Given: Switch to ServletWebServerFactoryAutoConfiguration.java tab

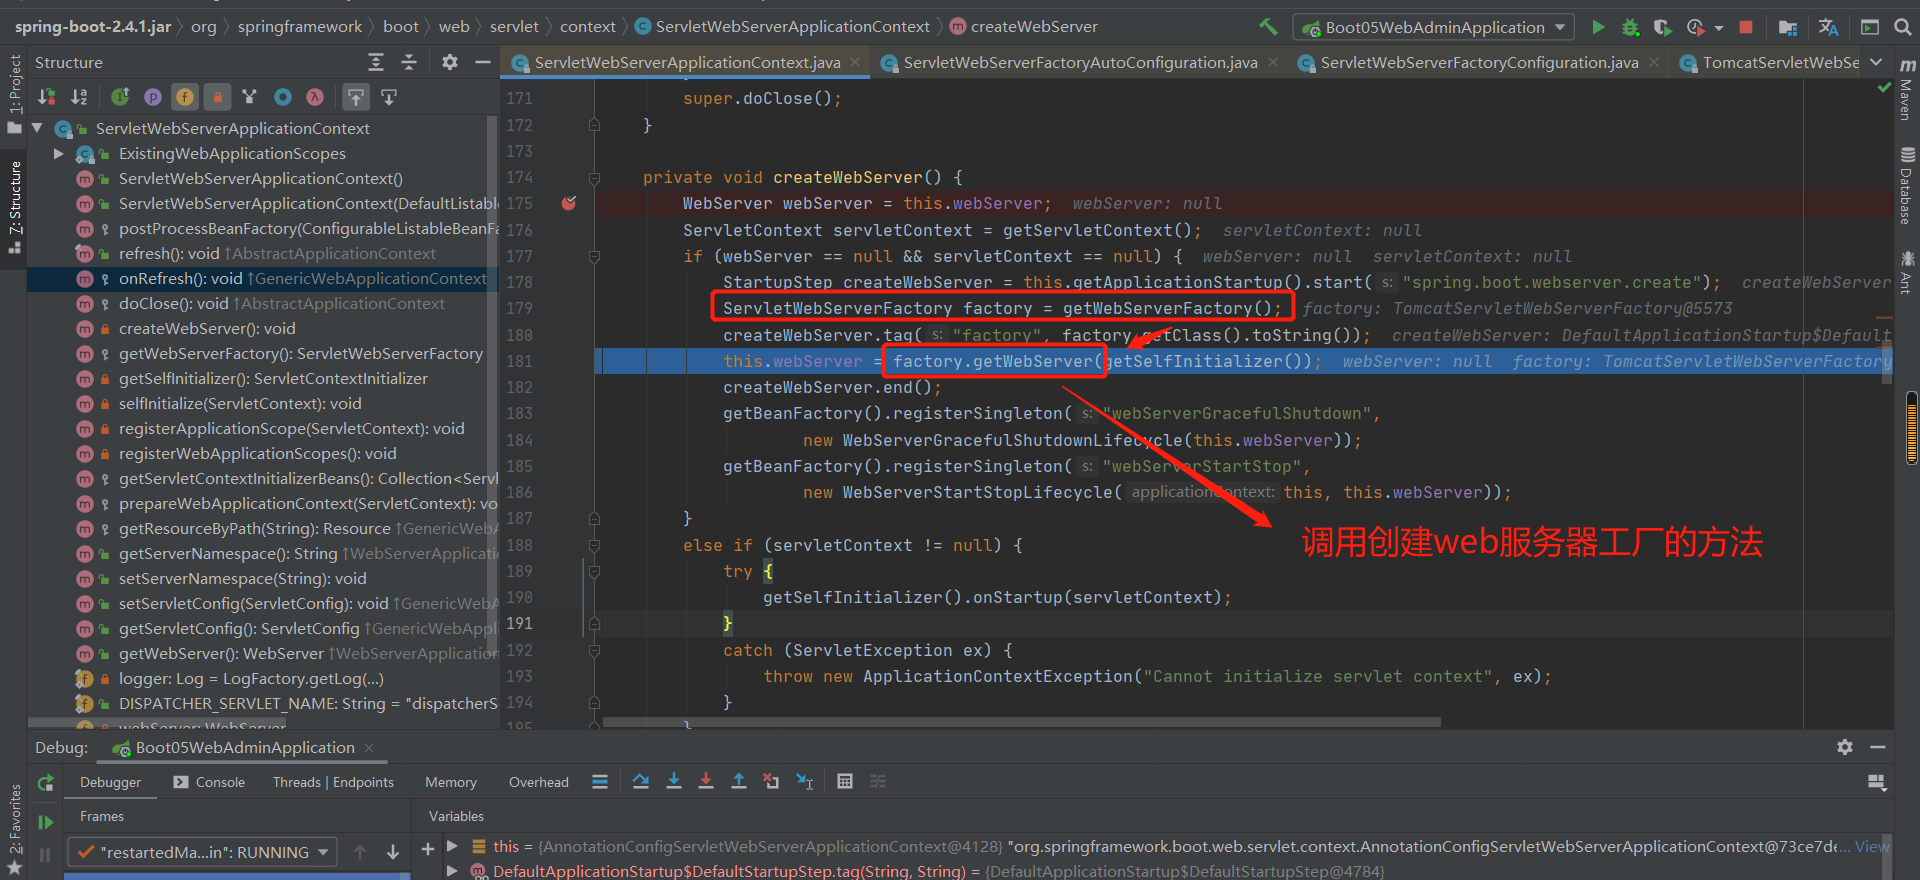Looking at the screenshot, I should [1080, 62].
